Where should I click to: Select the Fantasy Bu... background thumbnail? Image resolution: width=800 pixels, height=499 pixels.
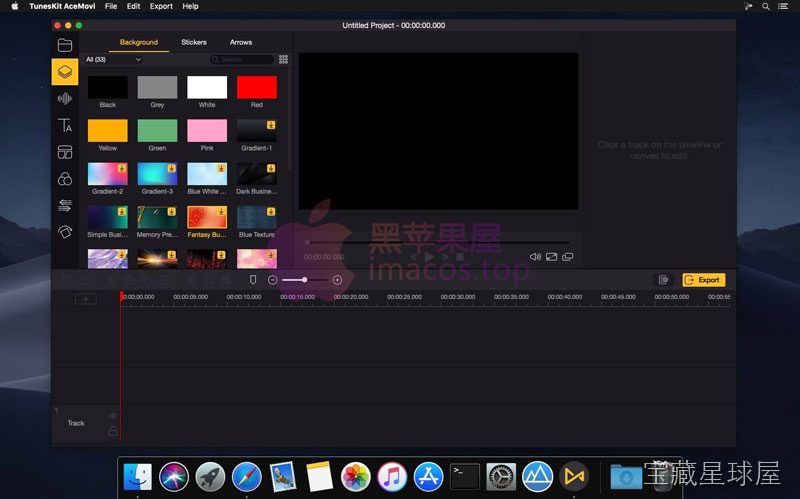pos(207,217)
